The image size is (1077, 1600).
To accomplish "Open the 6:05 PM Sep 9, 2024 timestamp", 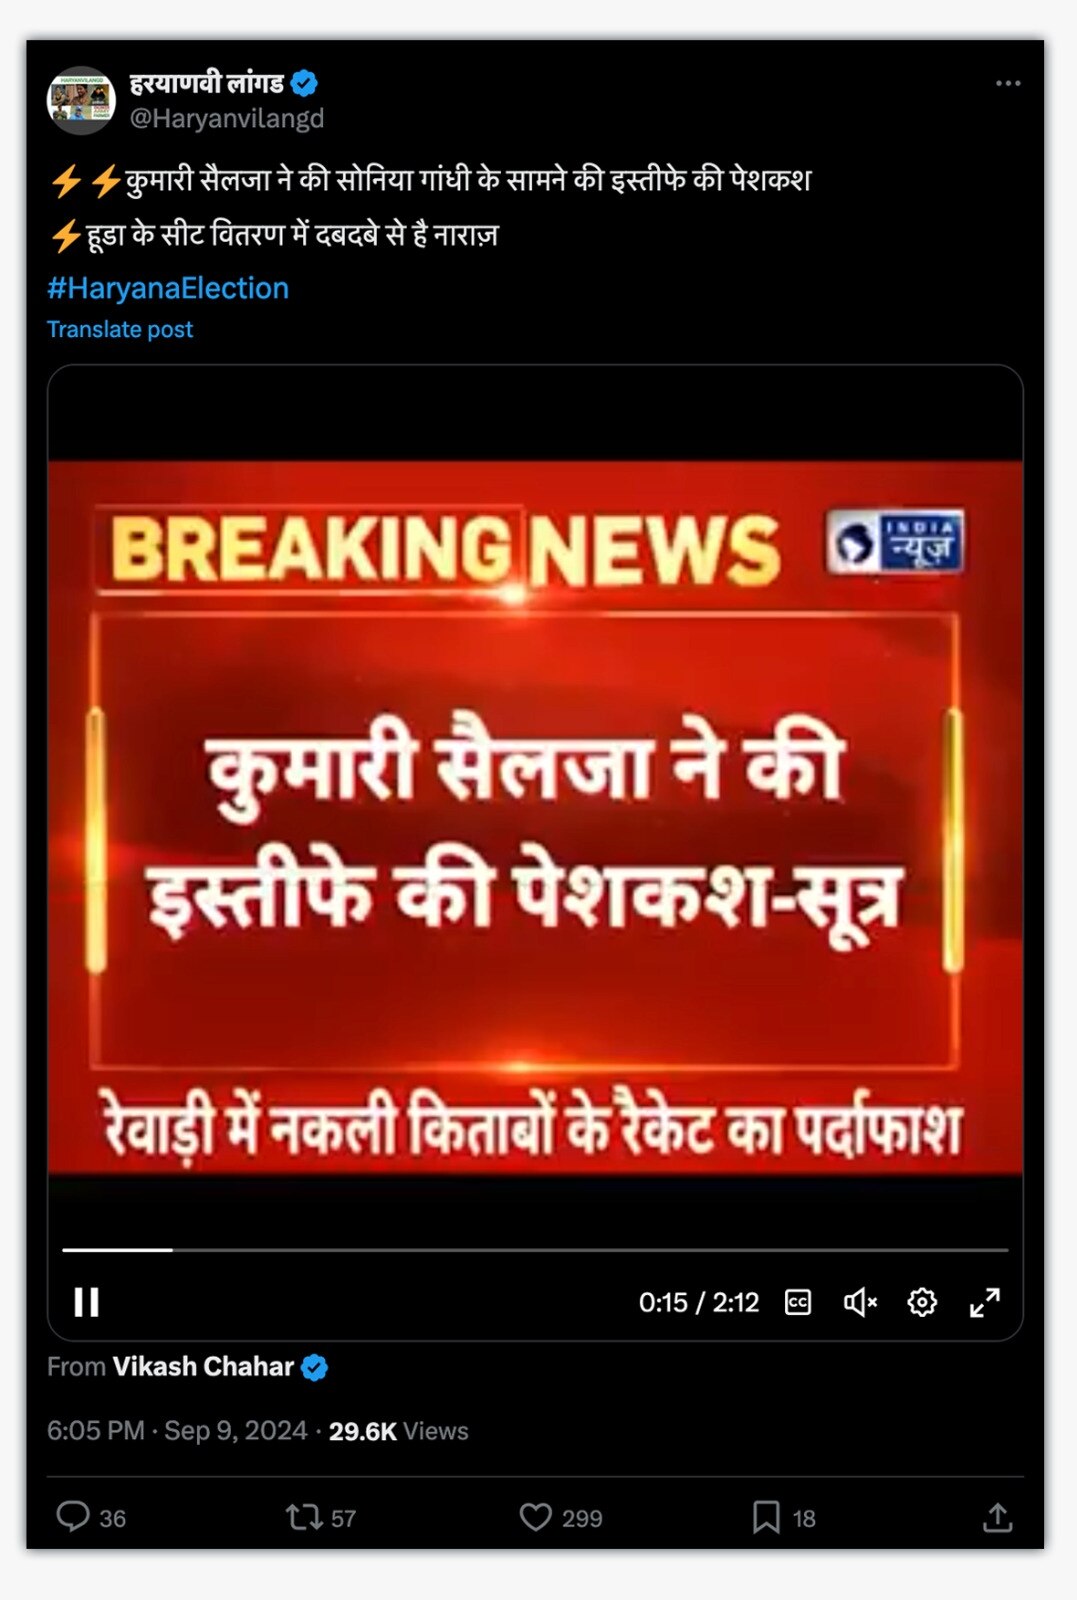I will [x=177, y=1431].
